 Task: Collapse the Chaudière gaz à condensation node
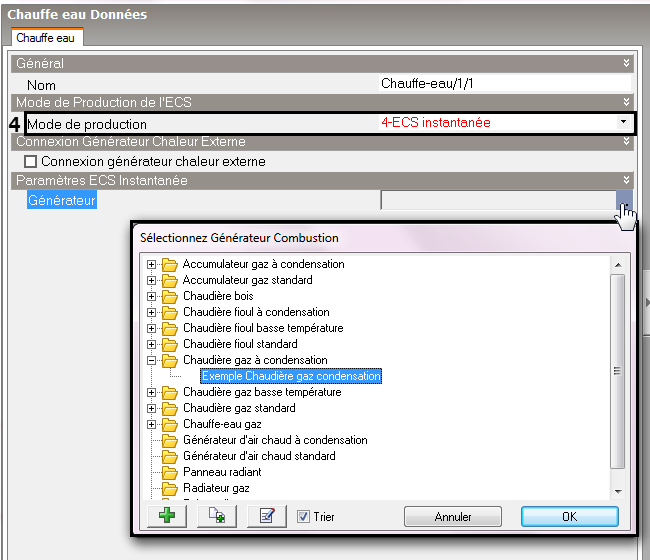[x=152, y=360]
